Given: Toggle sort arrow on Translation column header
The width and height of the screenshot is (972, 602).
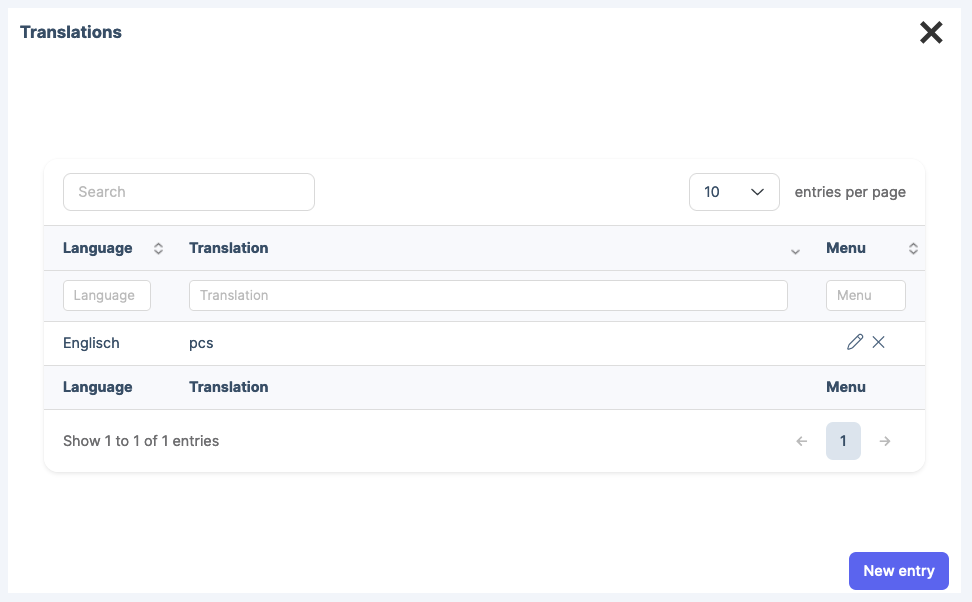Looking at the screenshot, I should click(795, 250).
